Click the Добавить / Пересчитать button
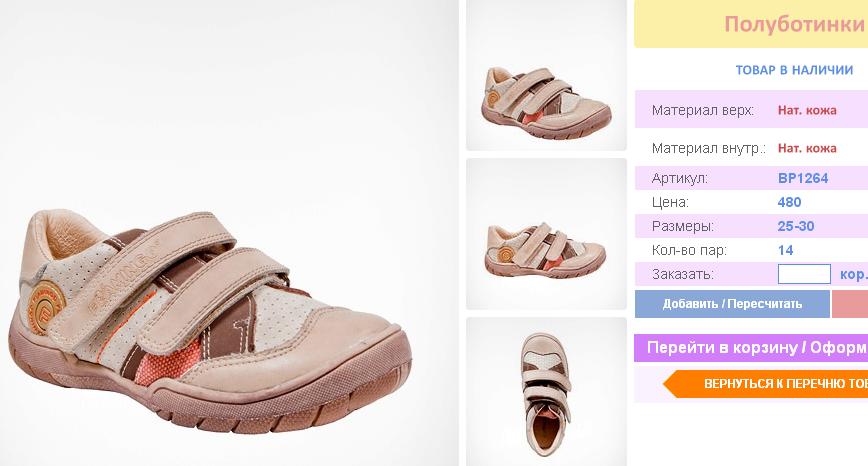Screen dimensions: 868x466 click(732, 304)
